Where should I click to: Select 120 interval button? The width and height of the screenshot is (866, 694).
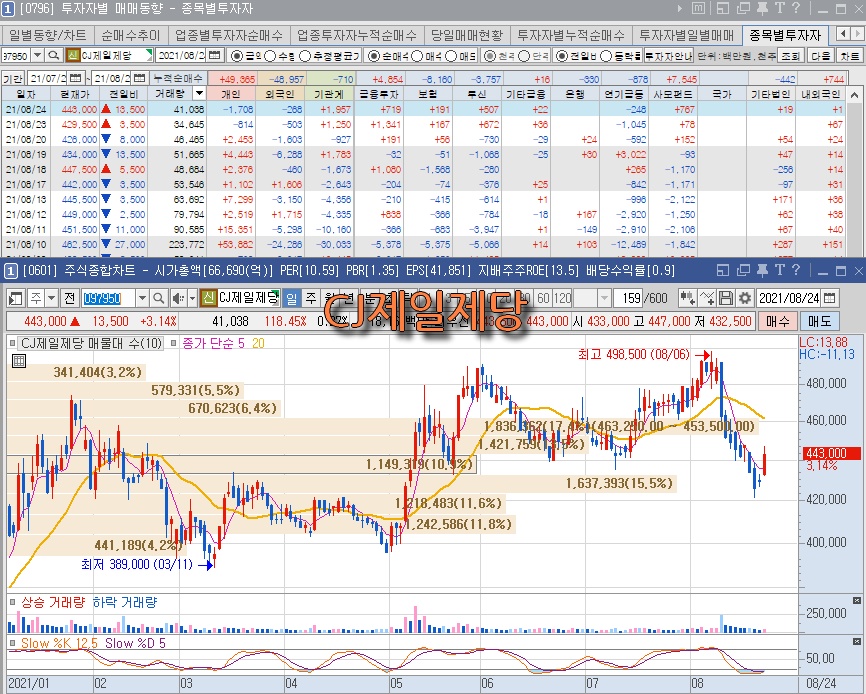562,299
